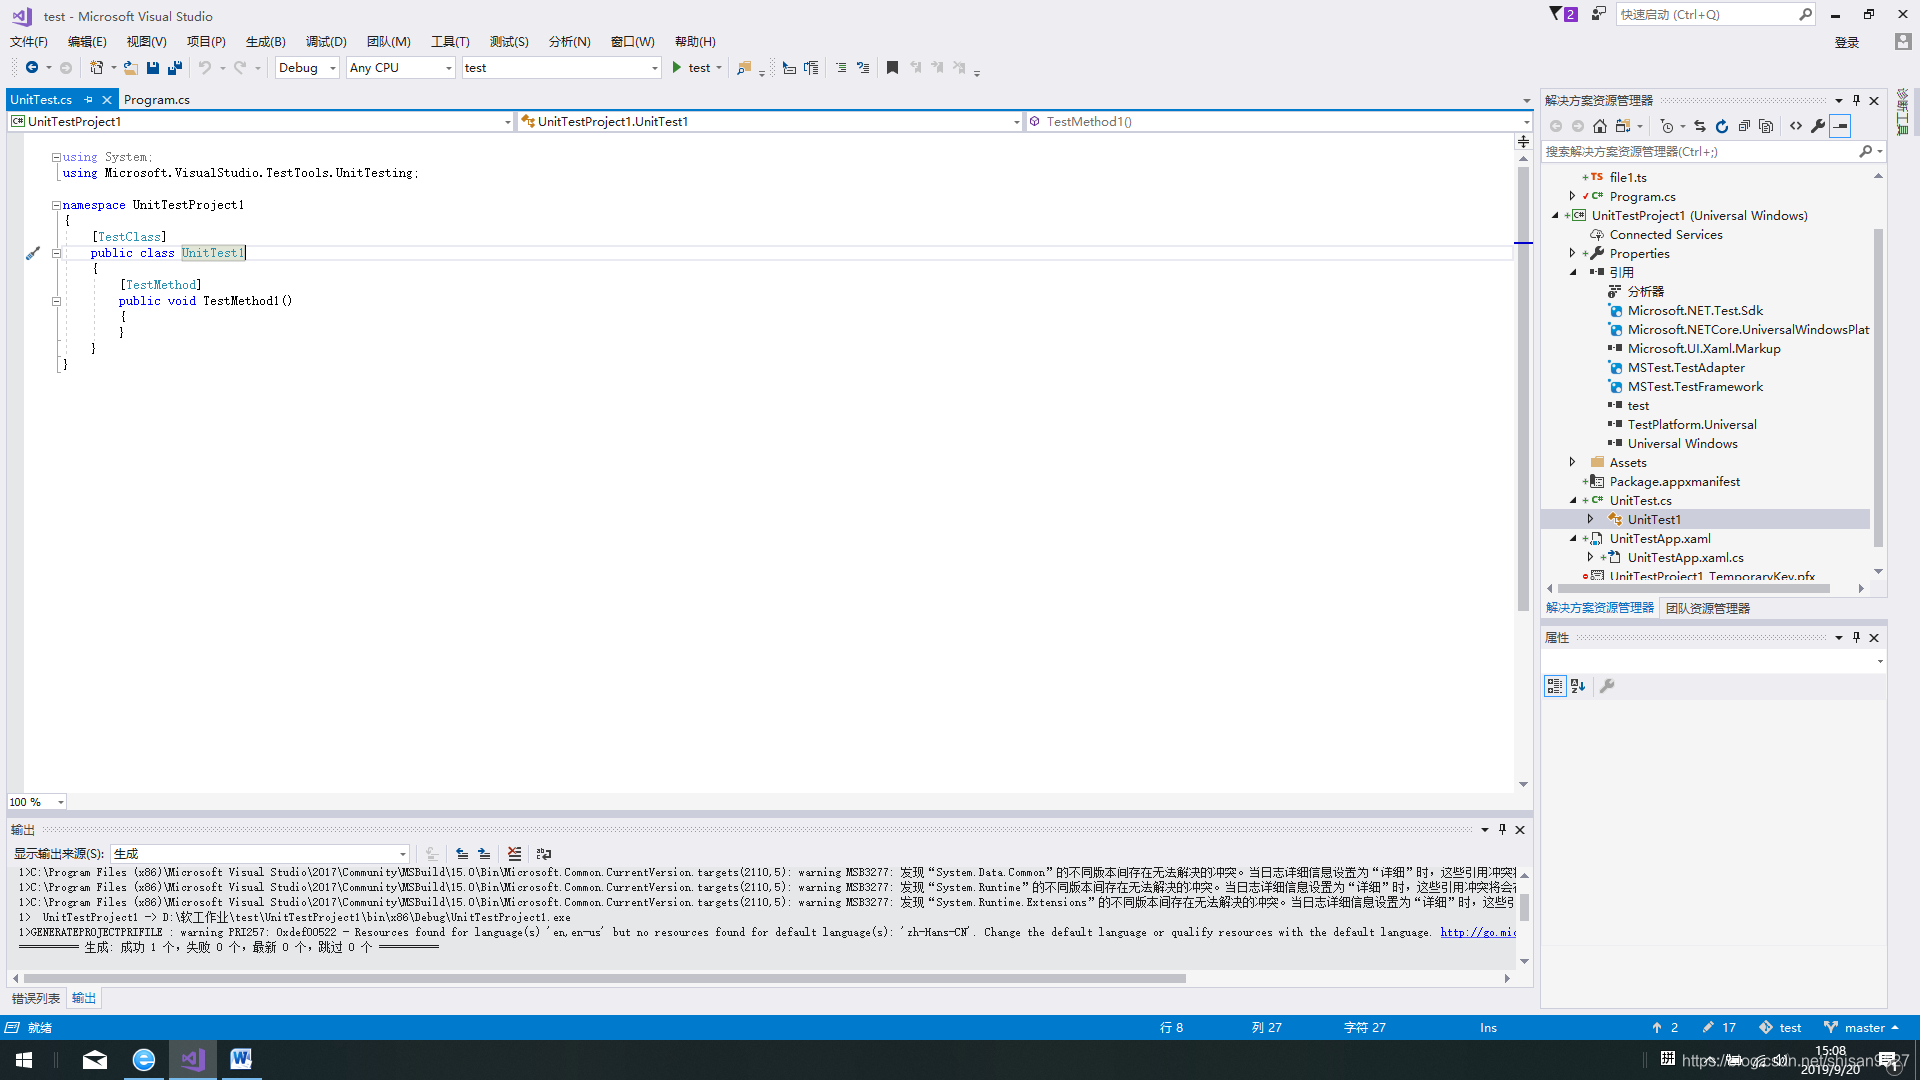Open the 文件(F) menu
Image resolution: width=1920 pixels, height=1080 pixels.
pyautogui.click(x=29, y=42)
